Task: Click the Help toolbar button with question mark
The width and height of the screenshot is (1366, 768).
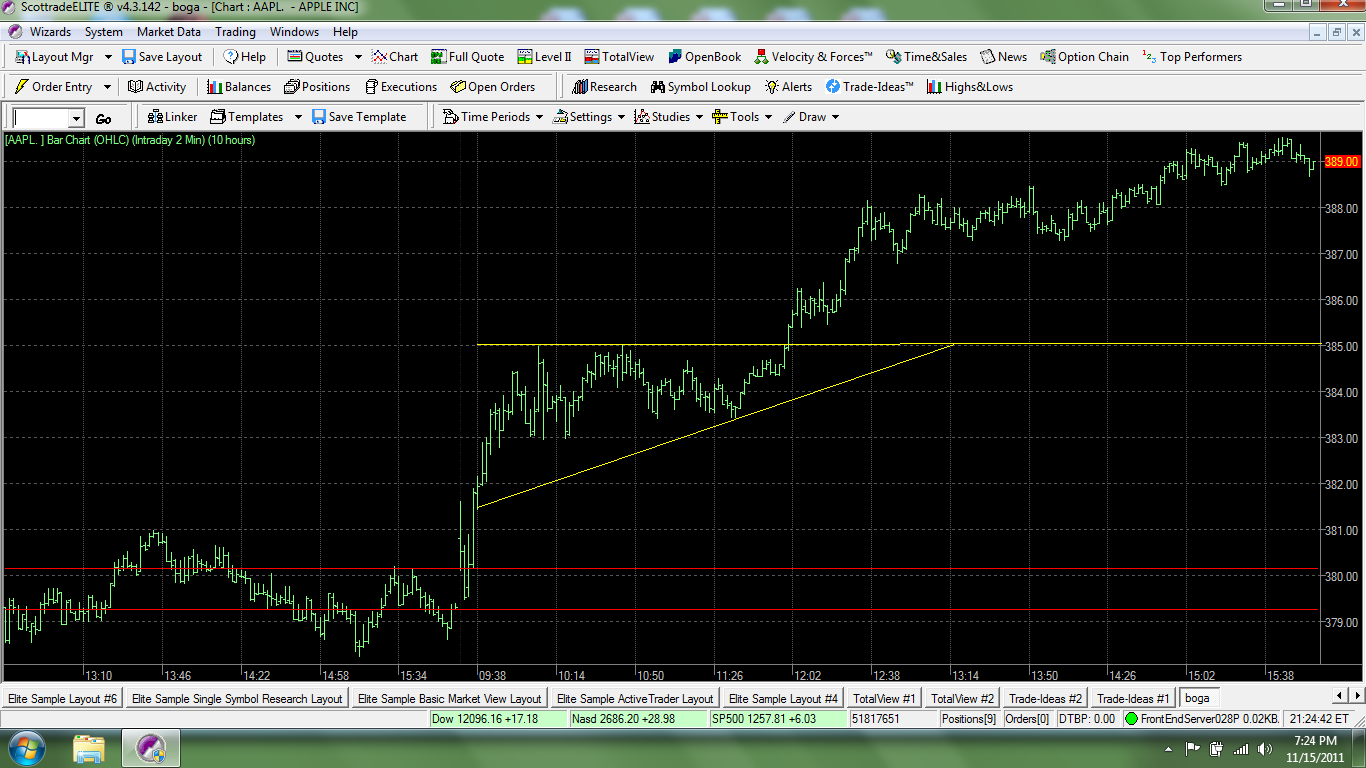Action: click(245, 57)
